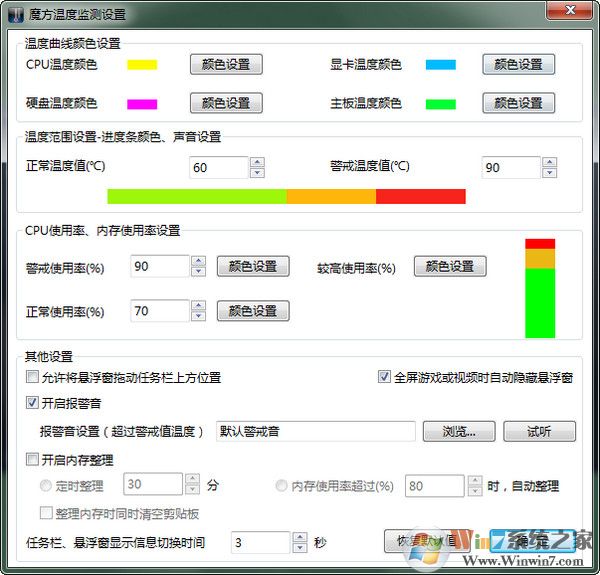Screen dimensions: 600x575
Task: Click the 警戒使用率 input field
Action: [x=160, y=266]
